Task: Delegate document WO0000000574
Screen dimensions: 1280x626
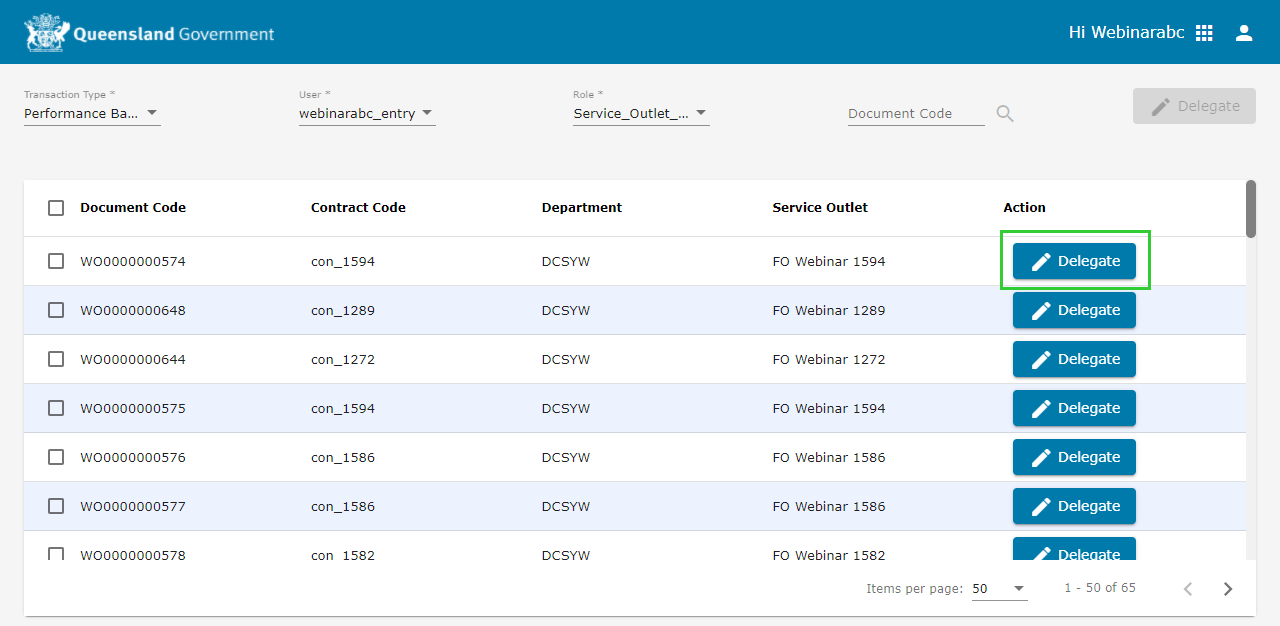Action: (1074, 261)
